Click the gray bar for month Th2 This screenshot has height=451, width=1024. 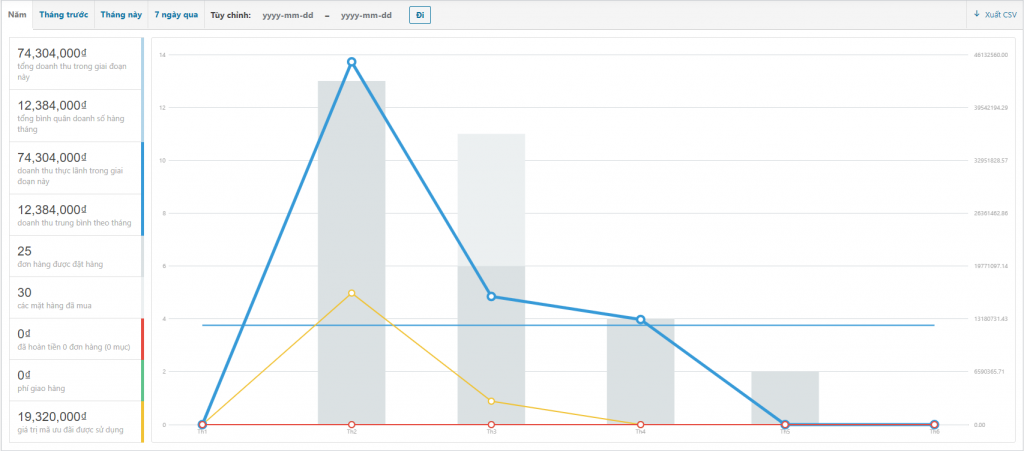pyautogui.click(x=351, y=253)
